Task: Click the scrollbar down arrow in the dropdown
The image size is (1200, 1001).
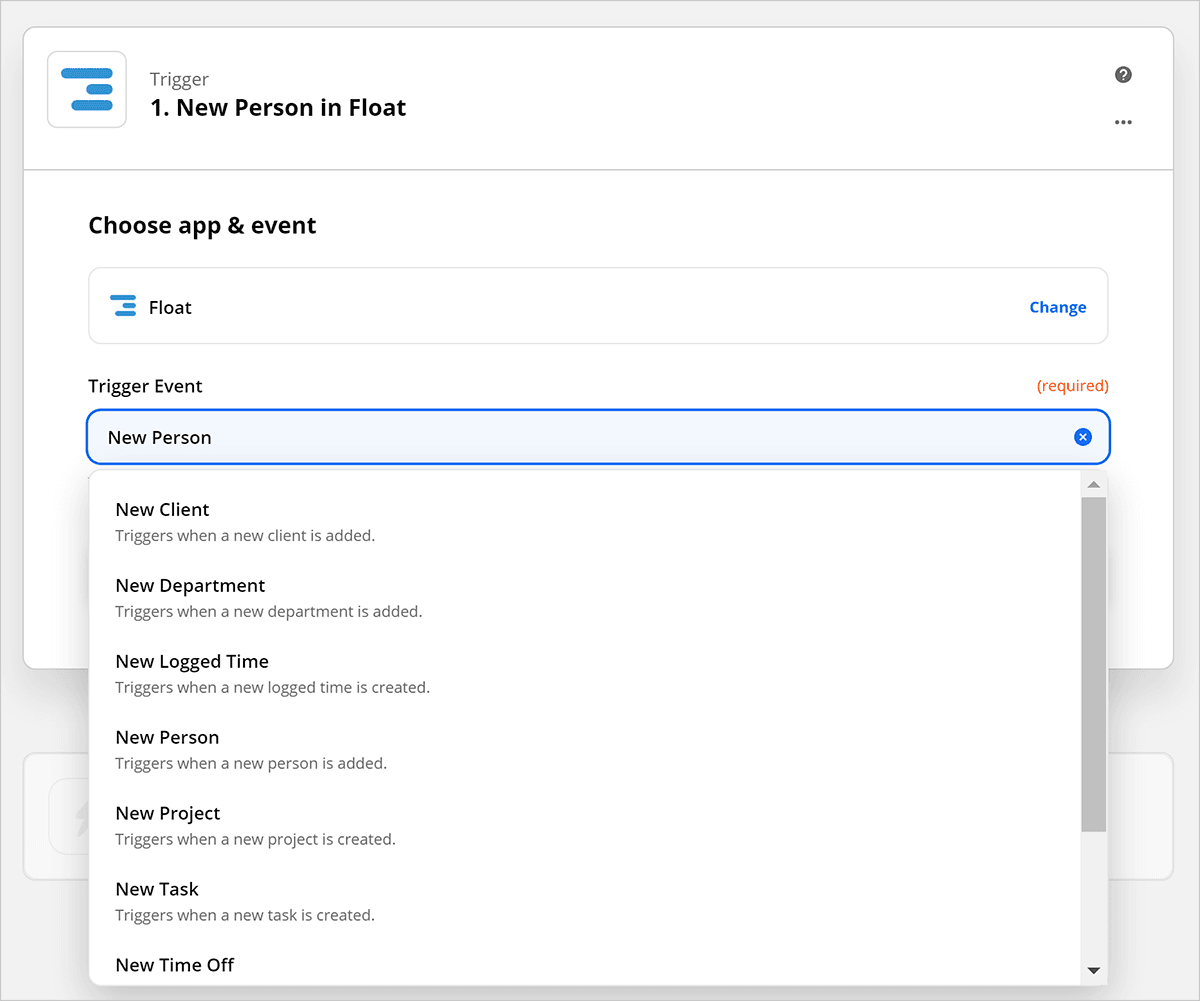Action: click(1093, 969)
